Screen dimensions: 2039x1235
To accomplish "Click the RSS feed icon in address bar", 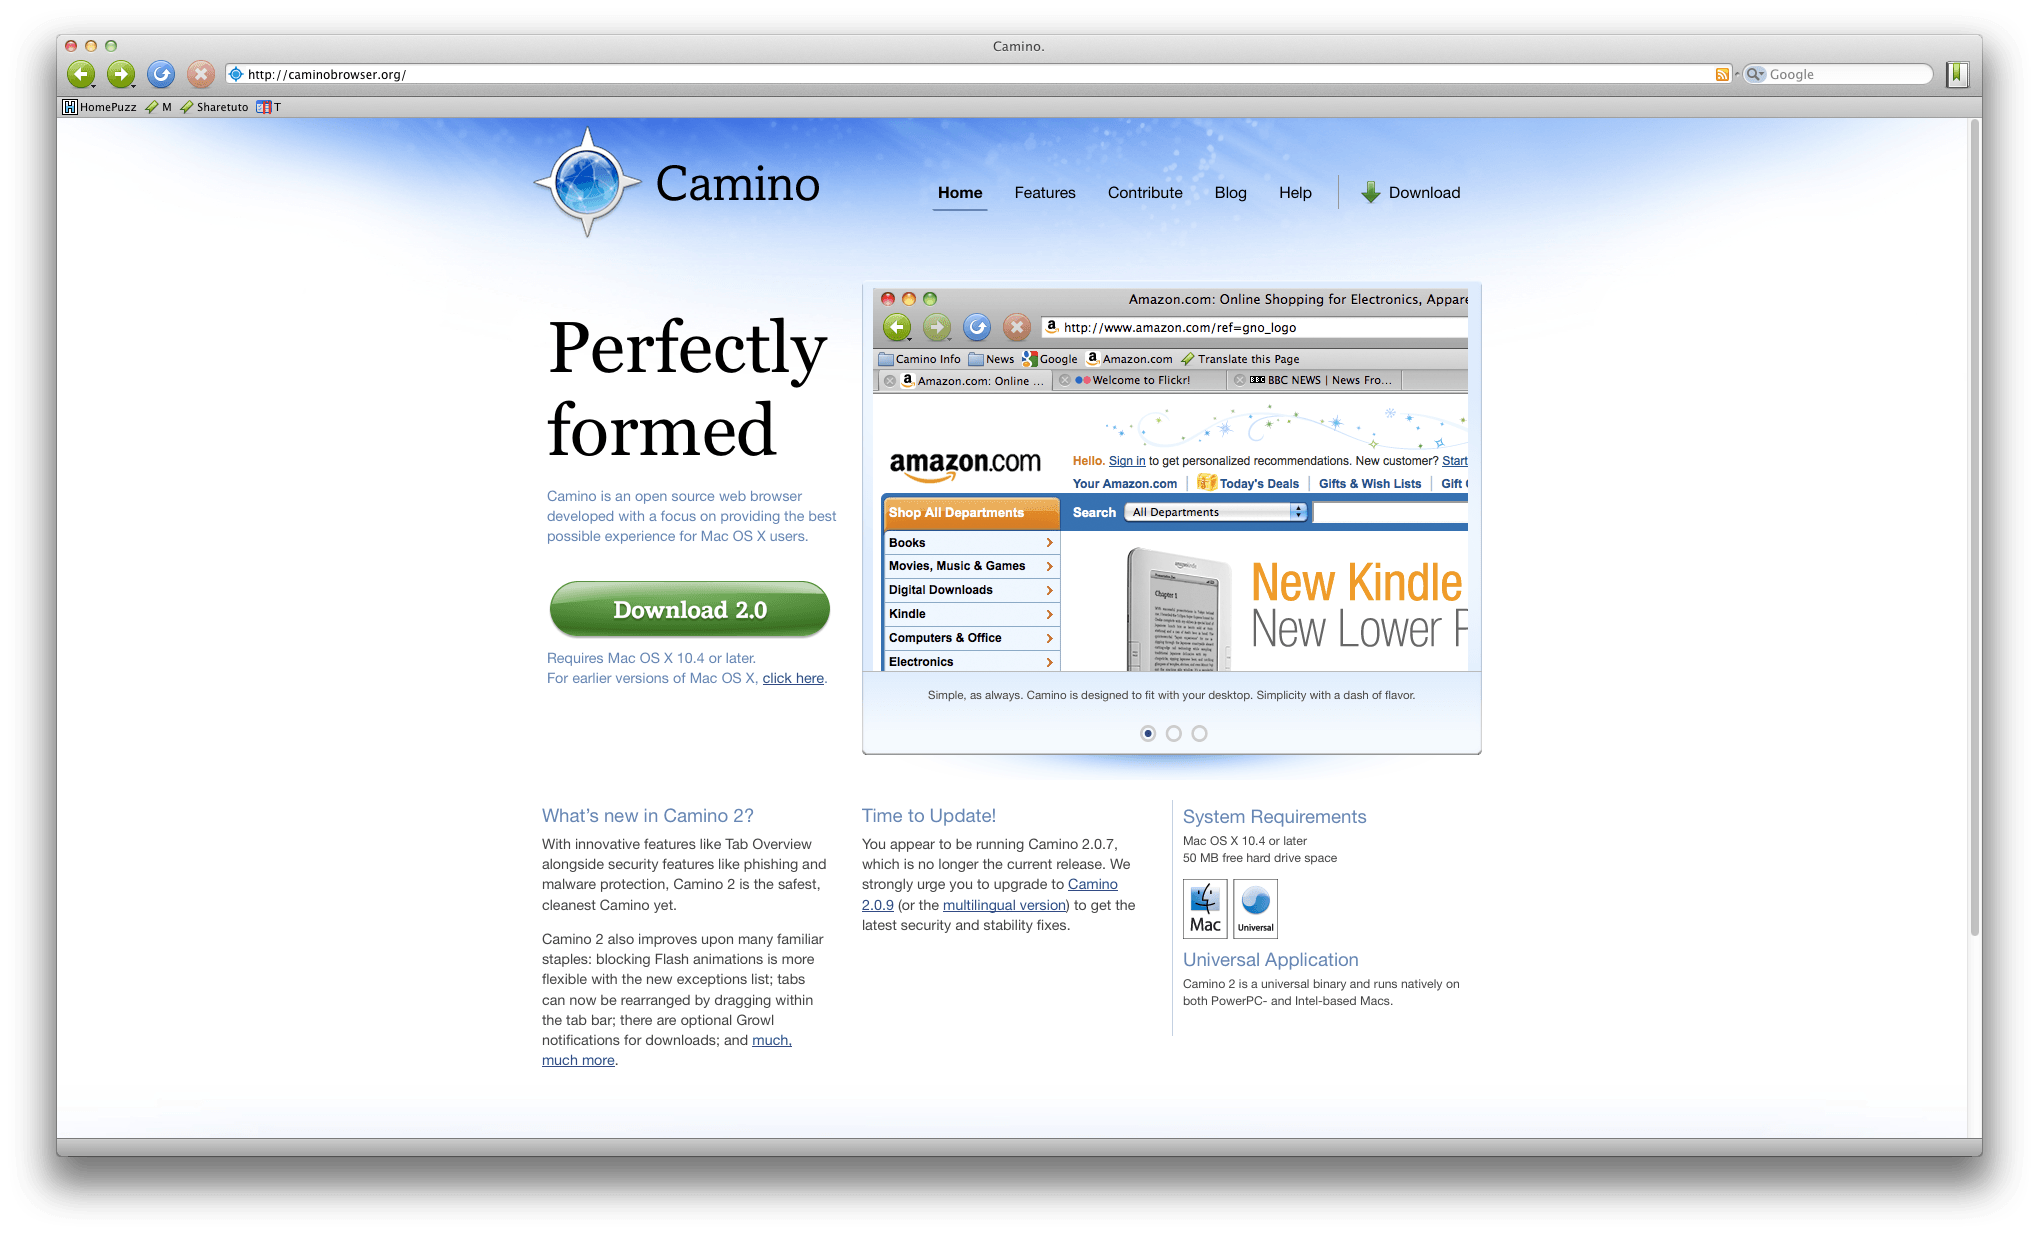I will click(x=1722, y=75).
